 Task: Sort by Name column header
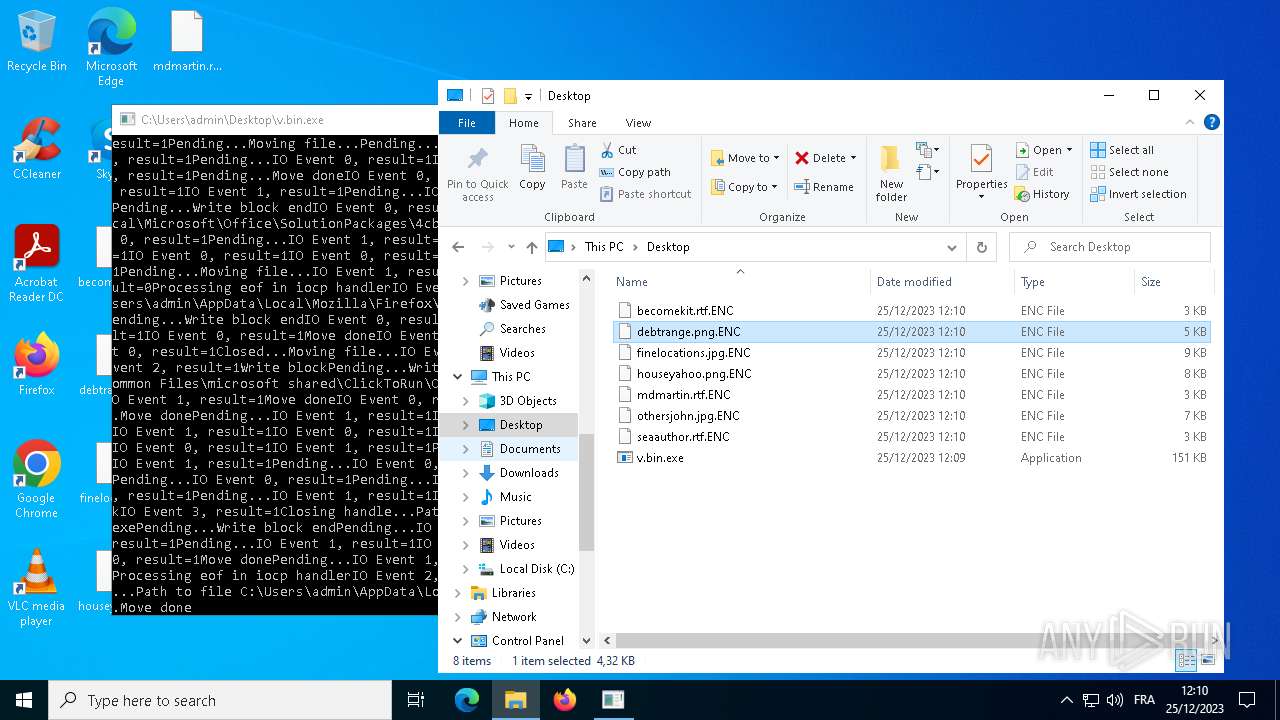pos(740,282)
